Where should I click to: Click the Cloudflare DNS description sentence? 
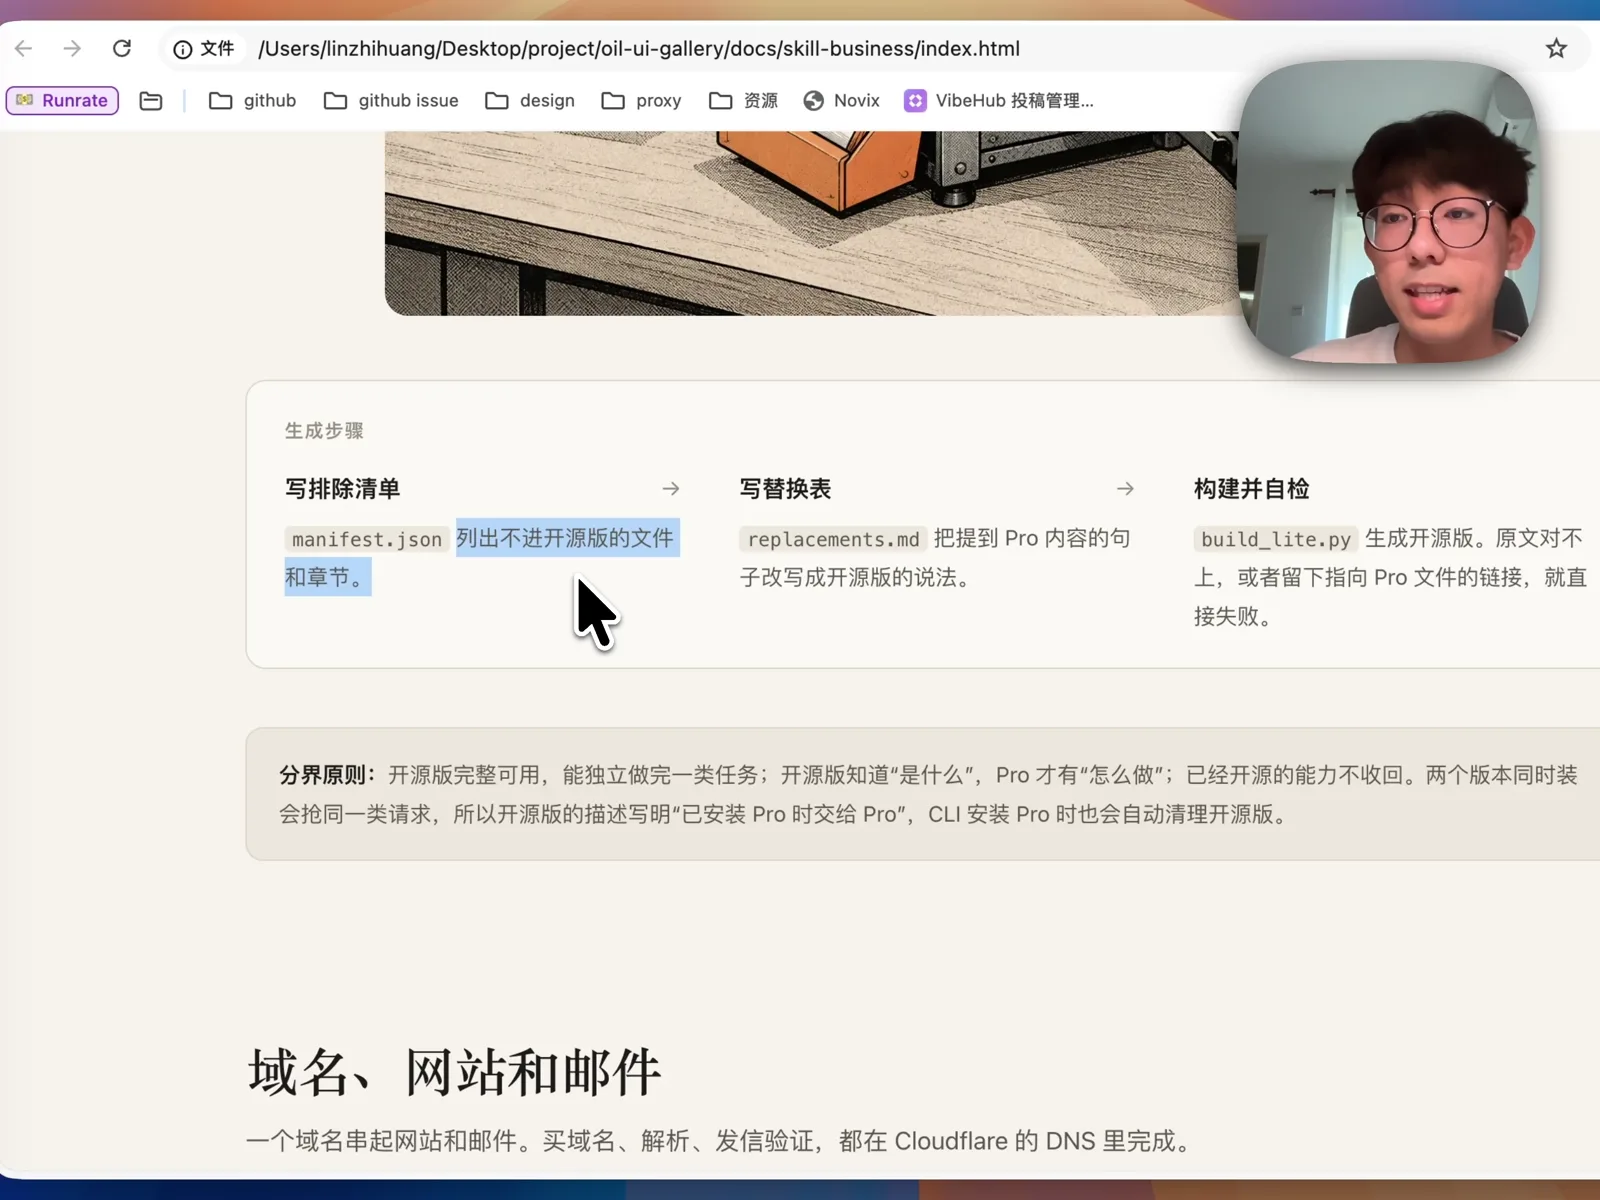720,1141
